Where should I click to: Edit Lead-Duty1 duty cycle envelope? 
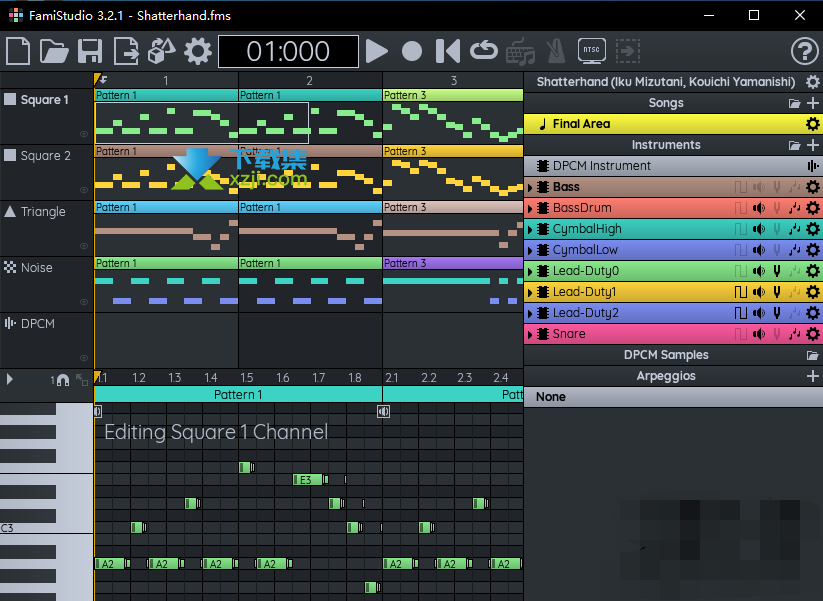click(x=741, y=292)
